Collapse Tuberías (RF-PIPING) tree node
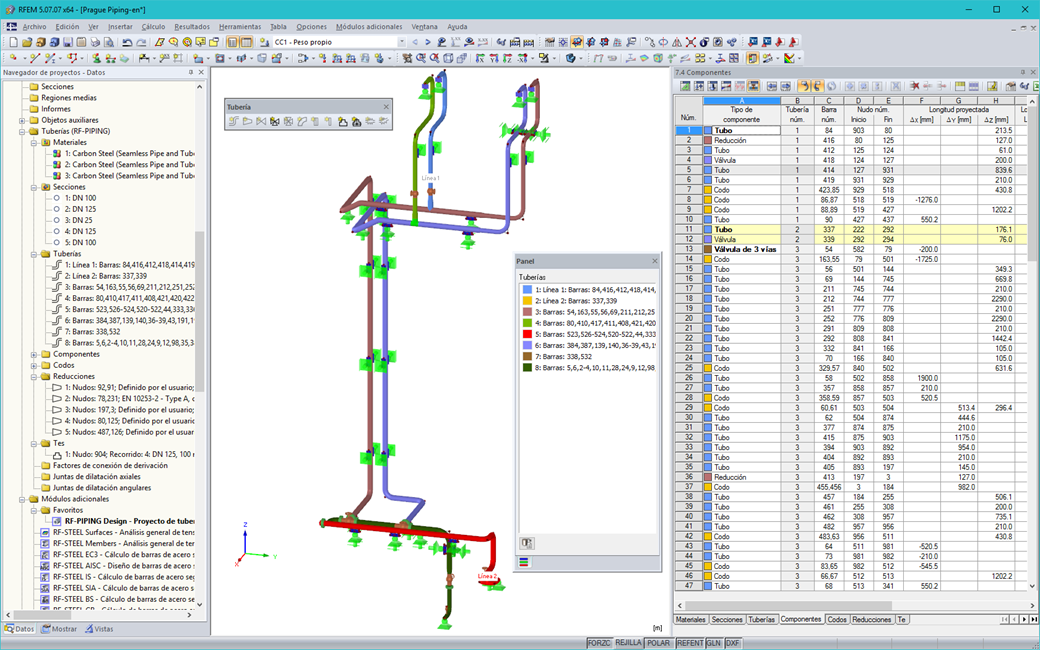Screen dimensions: 1040x650 22,131
